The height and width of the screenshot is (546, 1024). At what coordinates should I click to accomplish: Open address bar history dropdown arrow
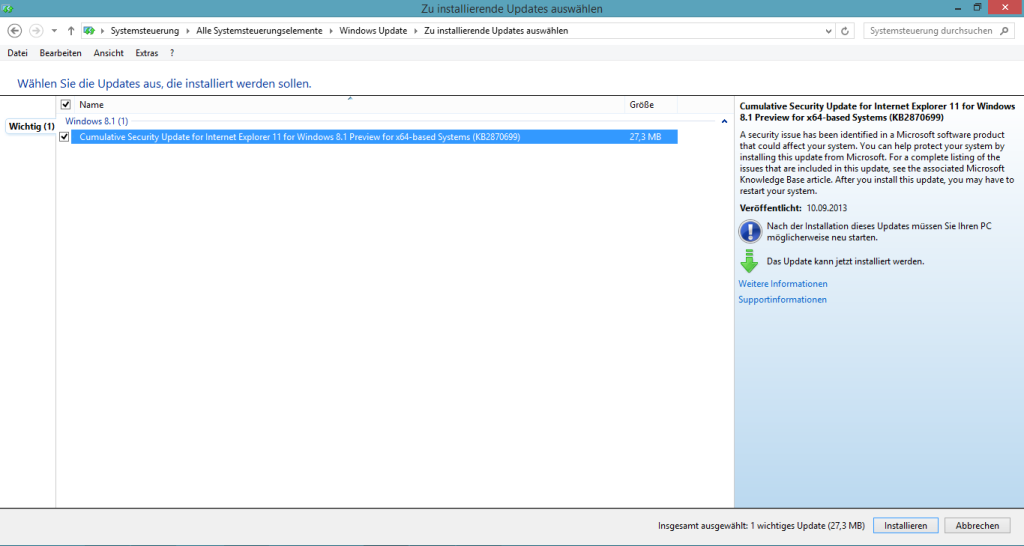pyautogui.click(x=829, y=31)
